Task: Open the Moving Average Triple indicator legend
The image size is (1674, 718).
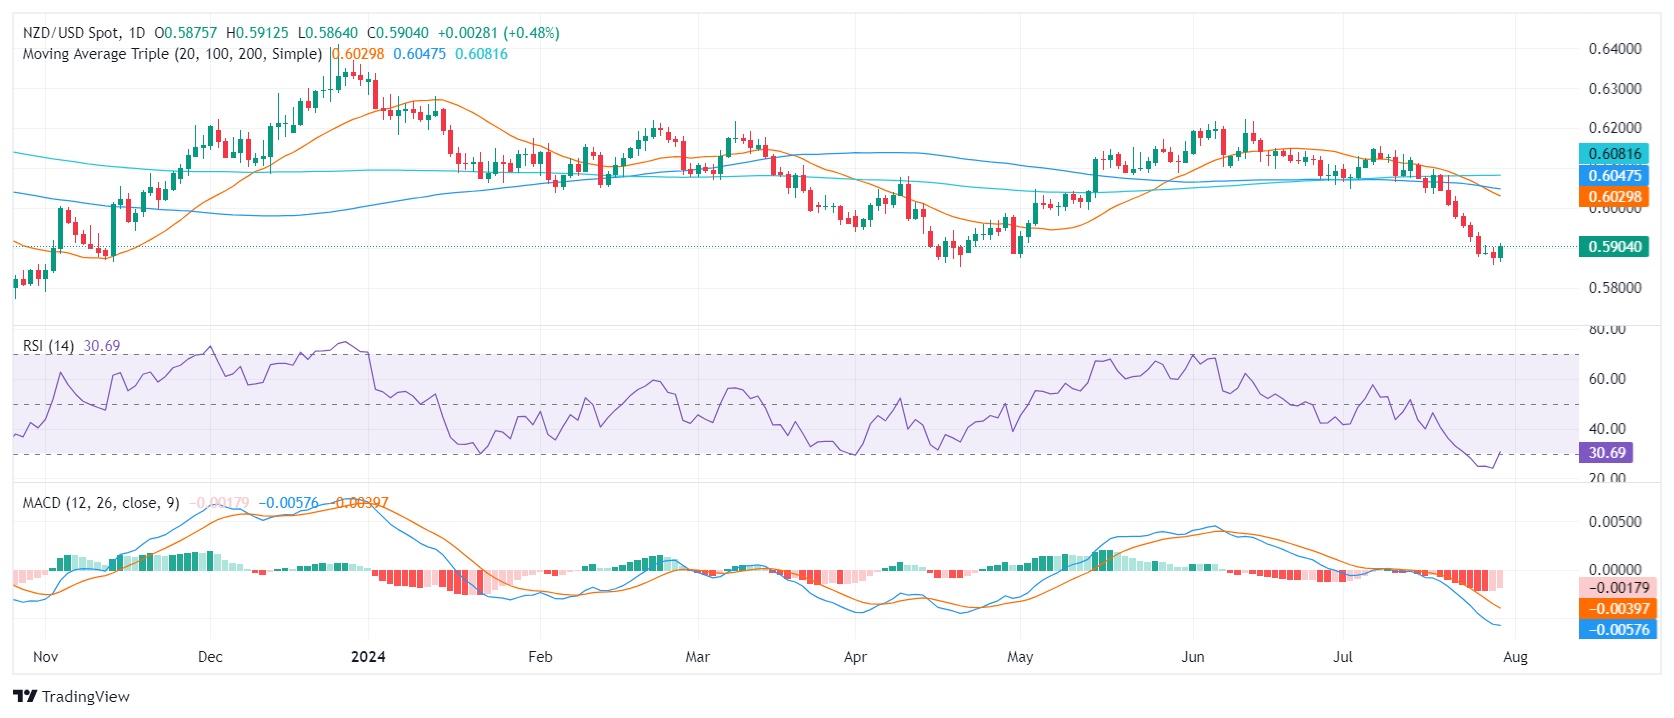Action: [x=172, y=54]
